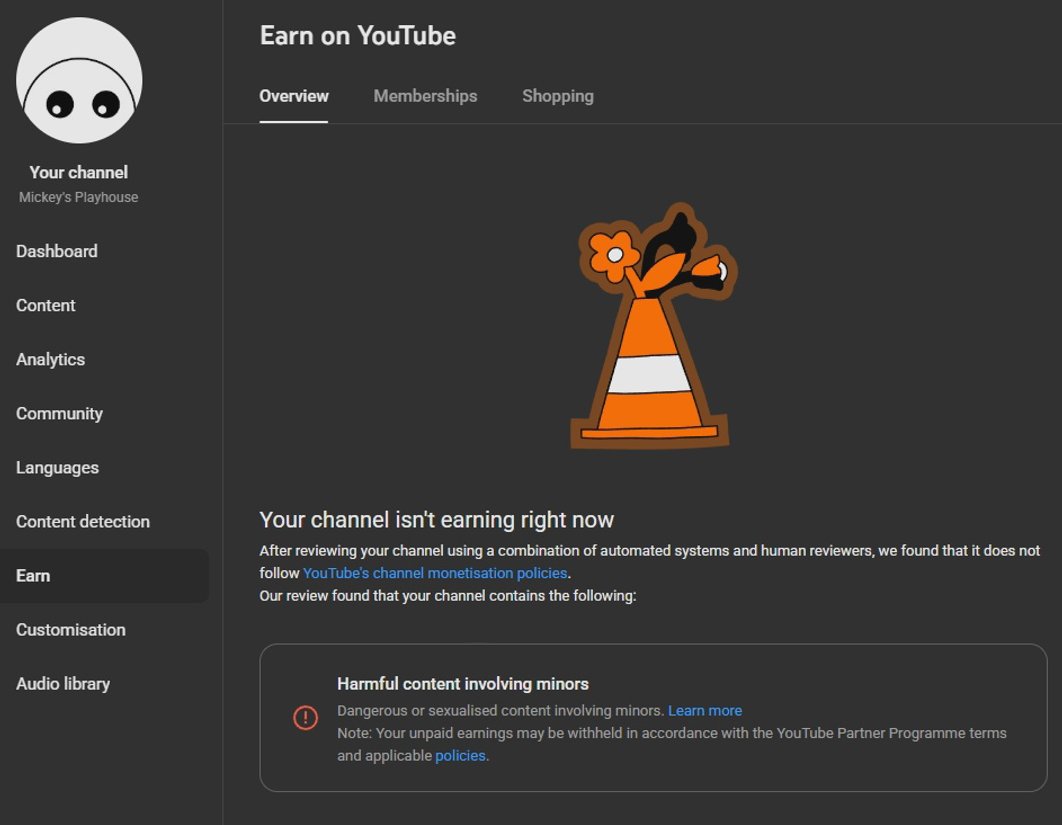
Task: Go to the Content section
Action: click(45, 305)
